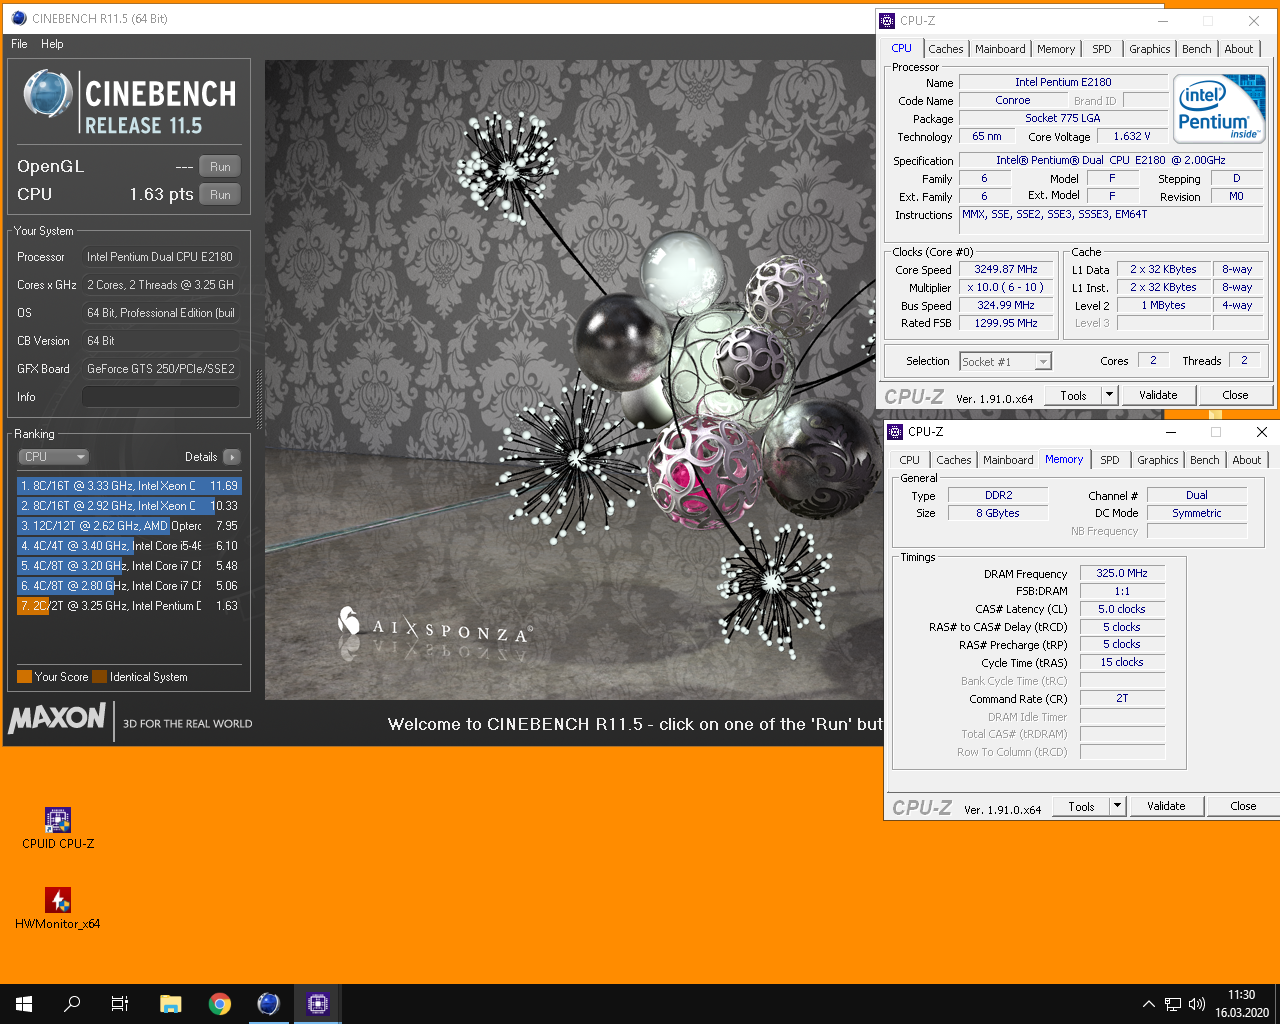Switch to CPU-Z in the taskbar

318,1004
